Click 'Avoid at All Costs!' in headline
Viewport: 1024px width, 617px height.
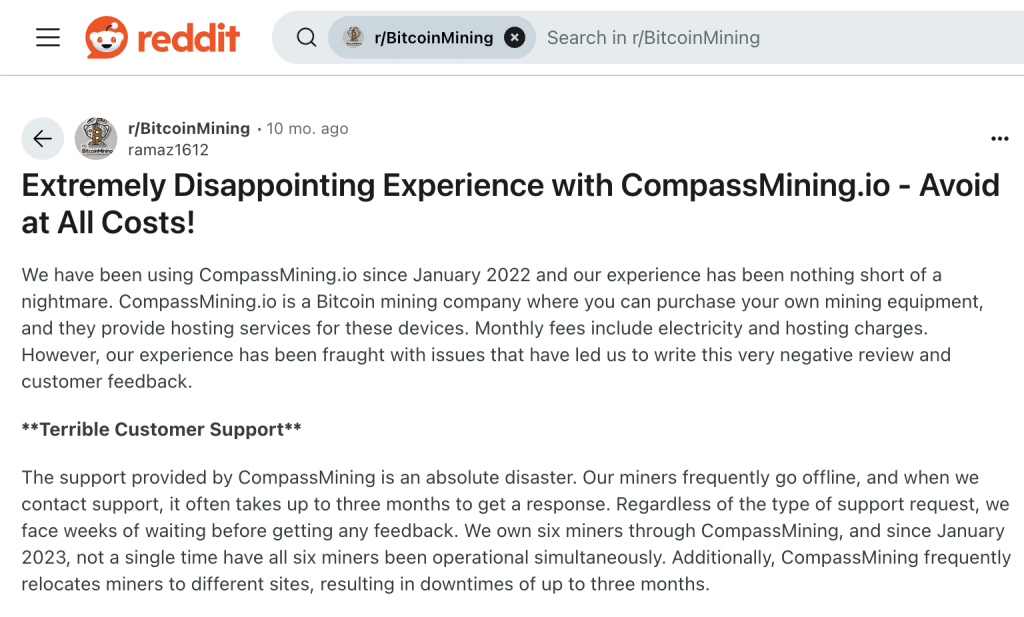pos(109,222)
